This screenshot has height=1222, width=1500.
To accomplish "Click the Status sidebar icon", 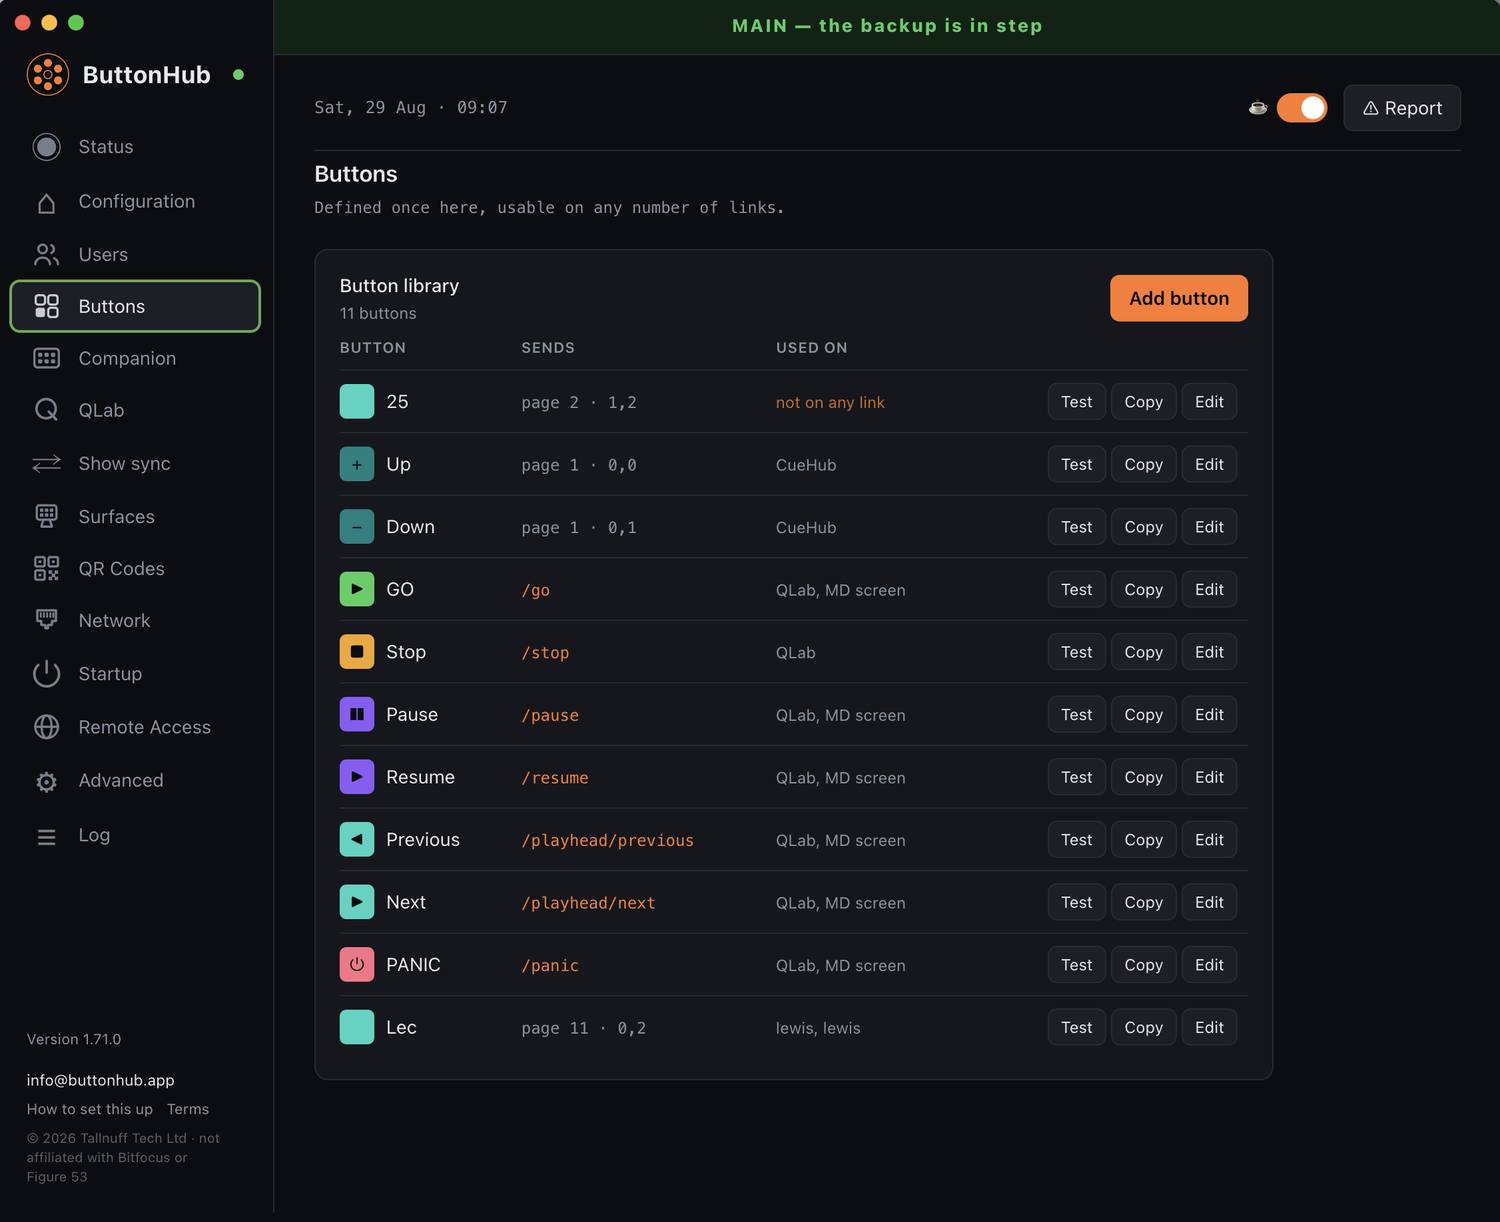I will (x=47, y=147).
